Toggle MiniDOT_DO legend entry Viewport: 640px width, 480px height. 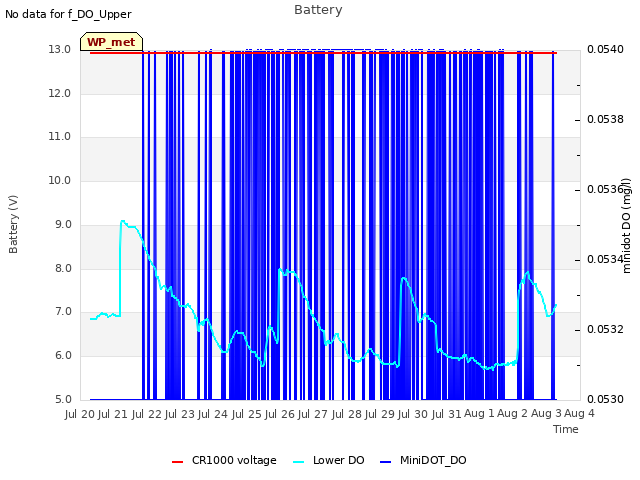pos(423,460)
